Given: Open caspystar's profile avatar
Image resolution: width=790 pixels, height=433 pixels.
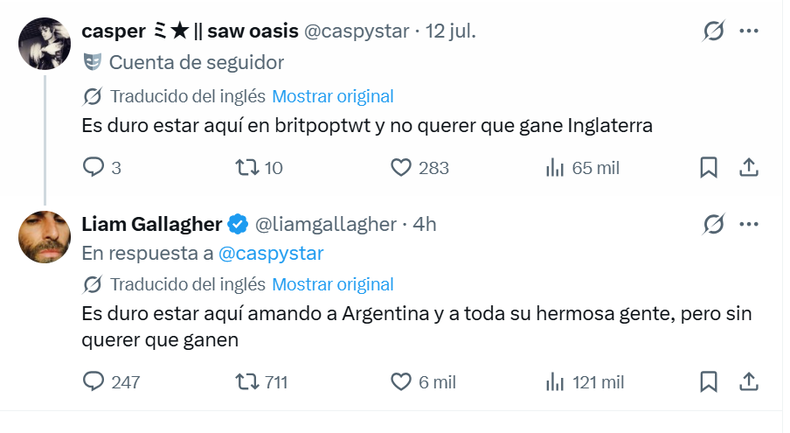Looking at the screenshot, I should point(44,43).
